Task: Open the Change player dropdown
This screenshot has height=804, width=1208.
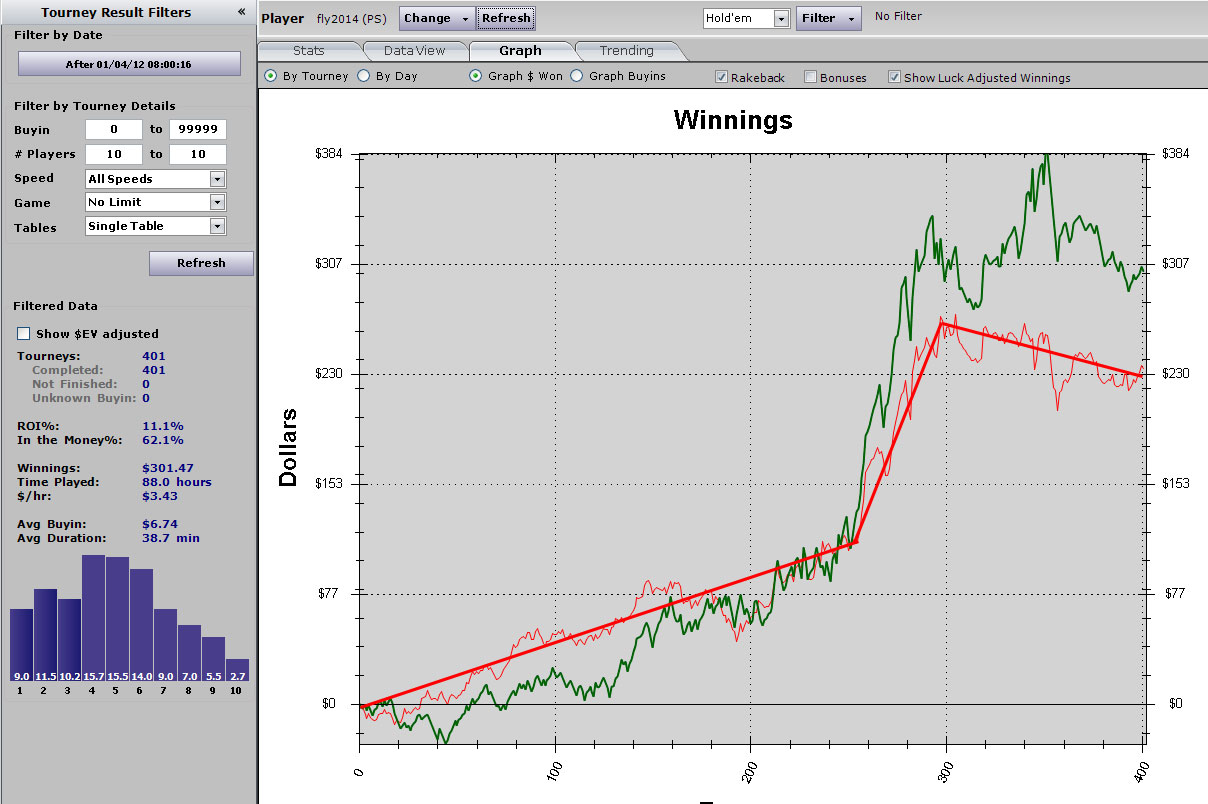Action: coord(437,18)
